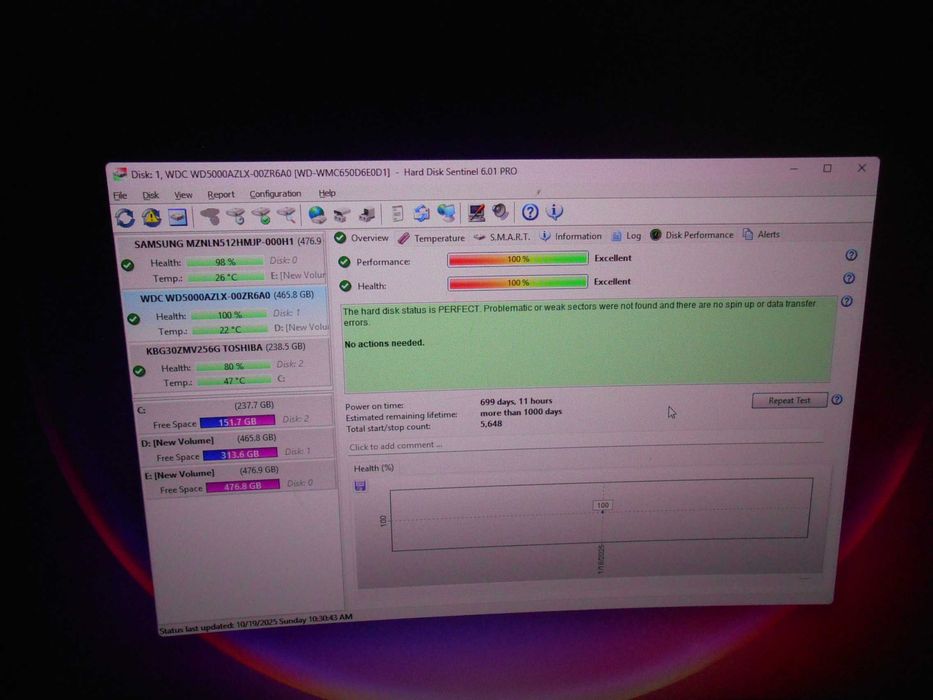Screen dimensions: 933x700
Task: Click the yellow warning-triangle alert toolbar icon
Action: [x=151, y=217]
